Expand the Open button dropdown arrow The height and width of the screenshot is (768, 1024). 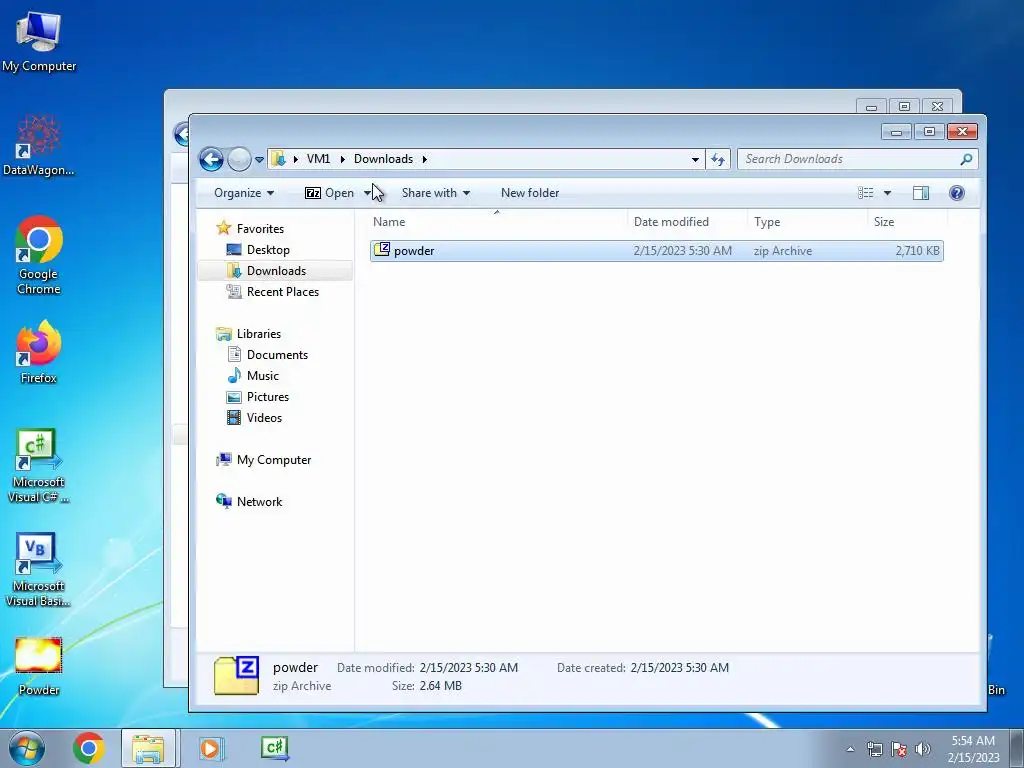367,193
